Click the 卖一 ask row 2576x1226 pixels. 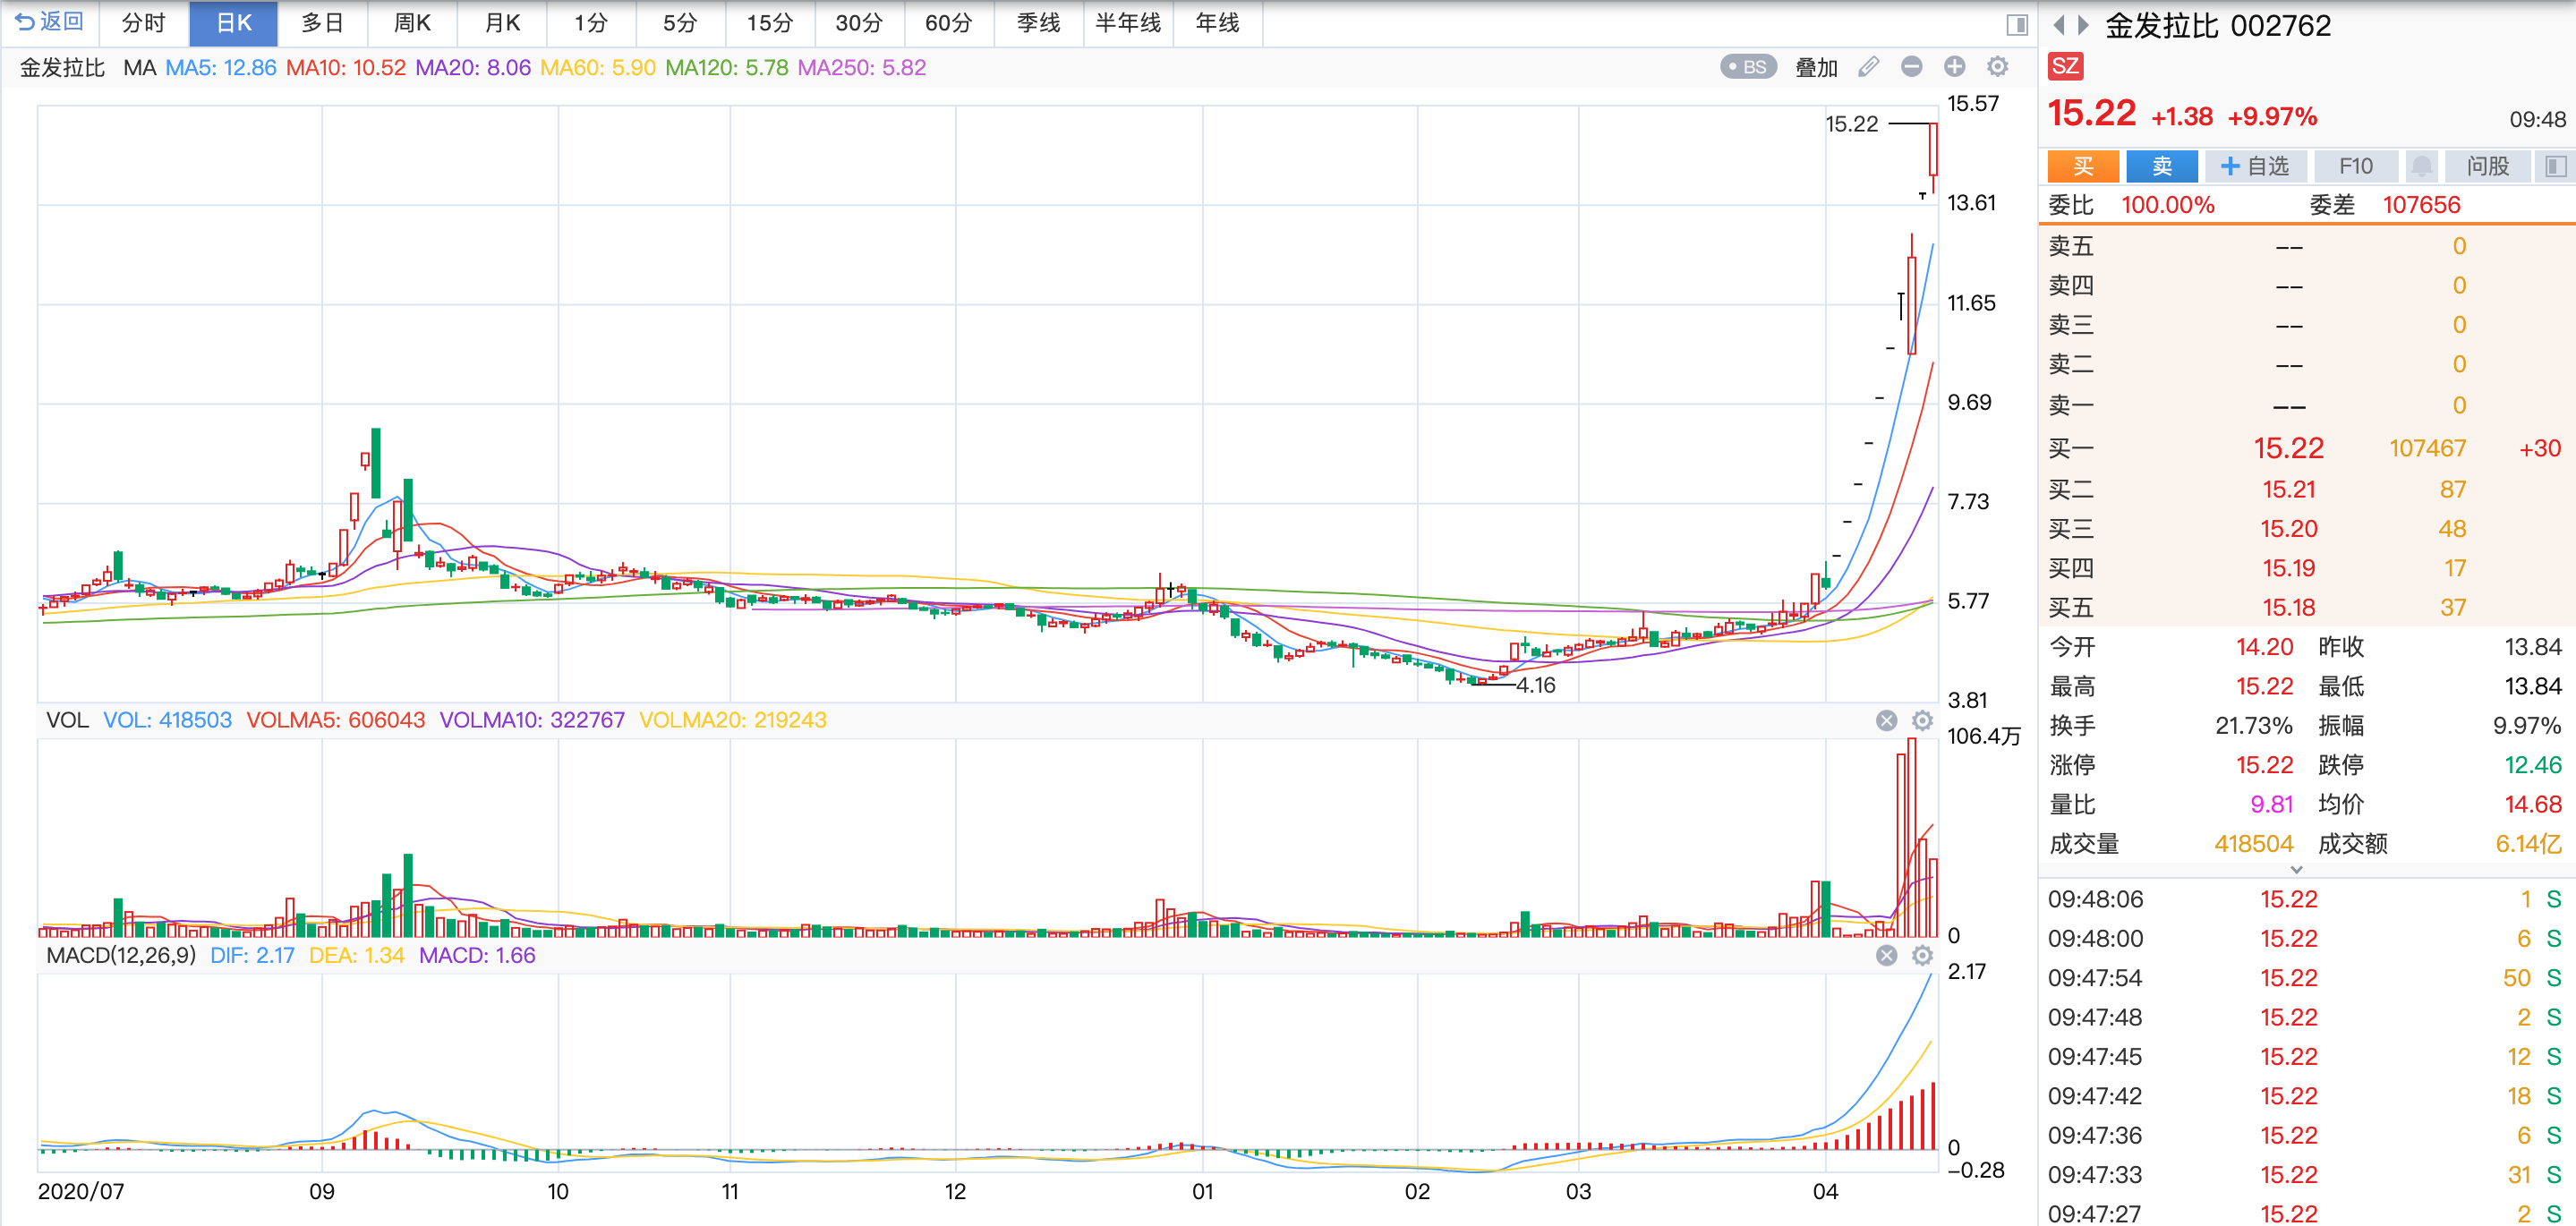coord(2307,406)
